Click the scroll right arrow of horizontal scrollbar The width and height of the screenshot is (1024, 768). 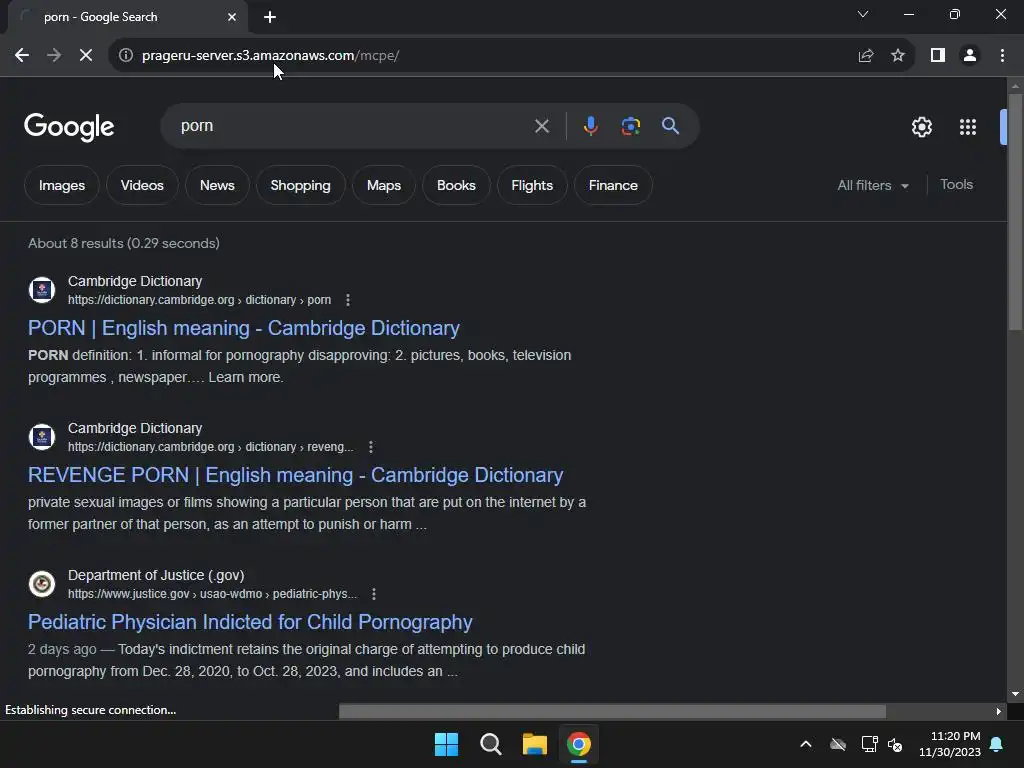click(998, 711)
